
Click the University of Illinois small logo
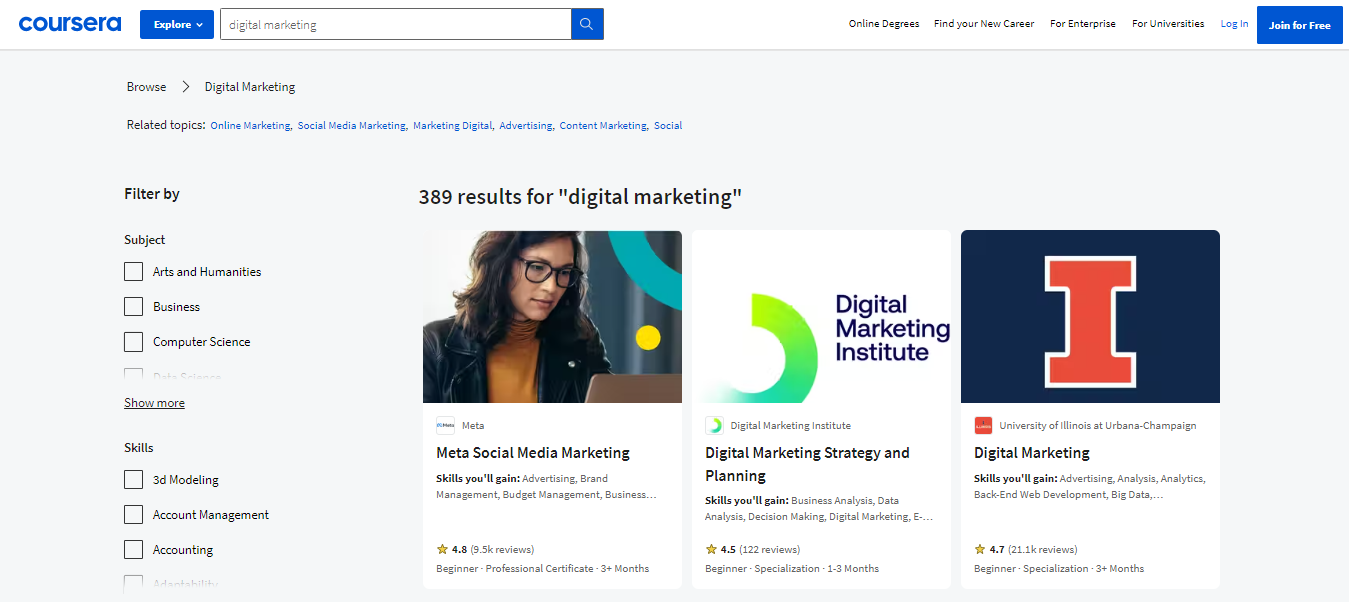[983, 425]
